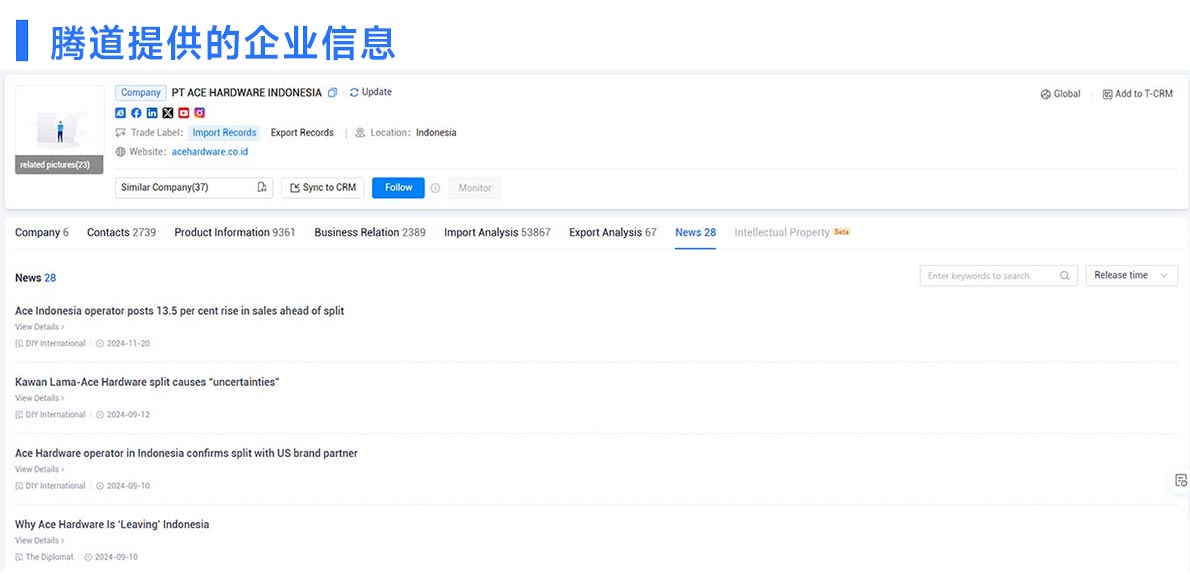
Task: Open the 13.5 per cent rise news headline
Action: [x=179, y=310]
